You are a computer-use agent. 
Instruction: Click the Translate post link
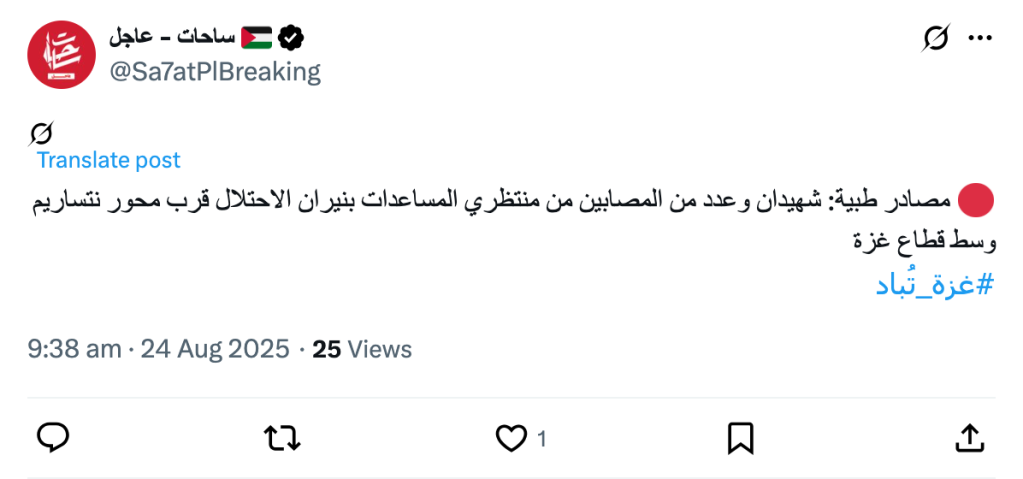(x=109, y=160)
